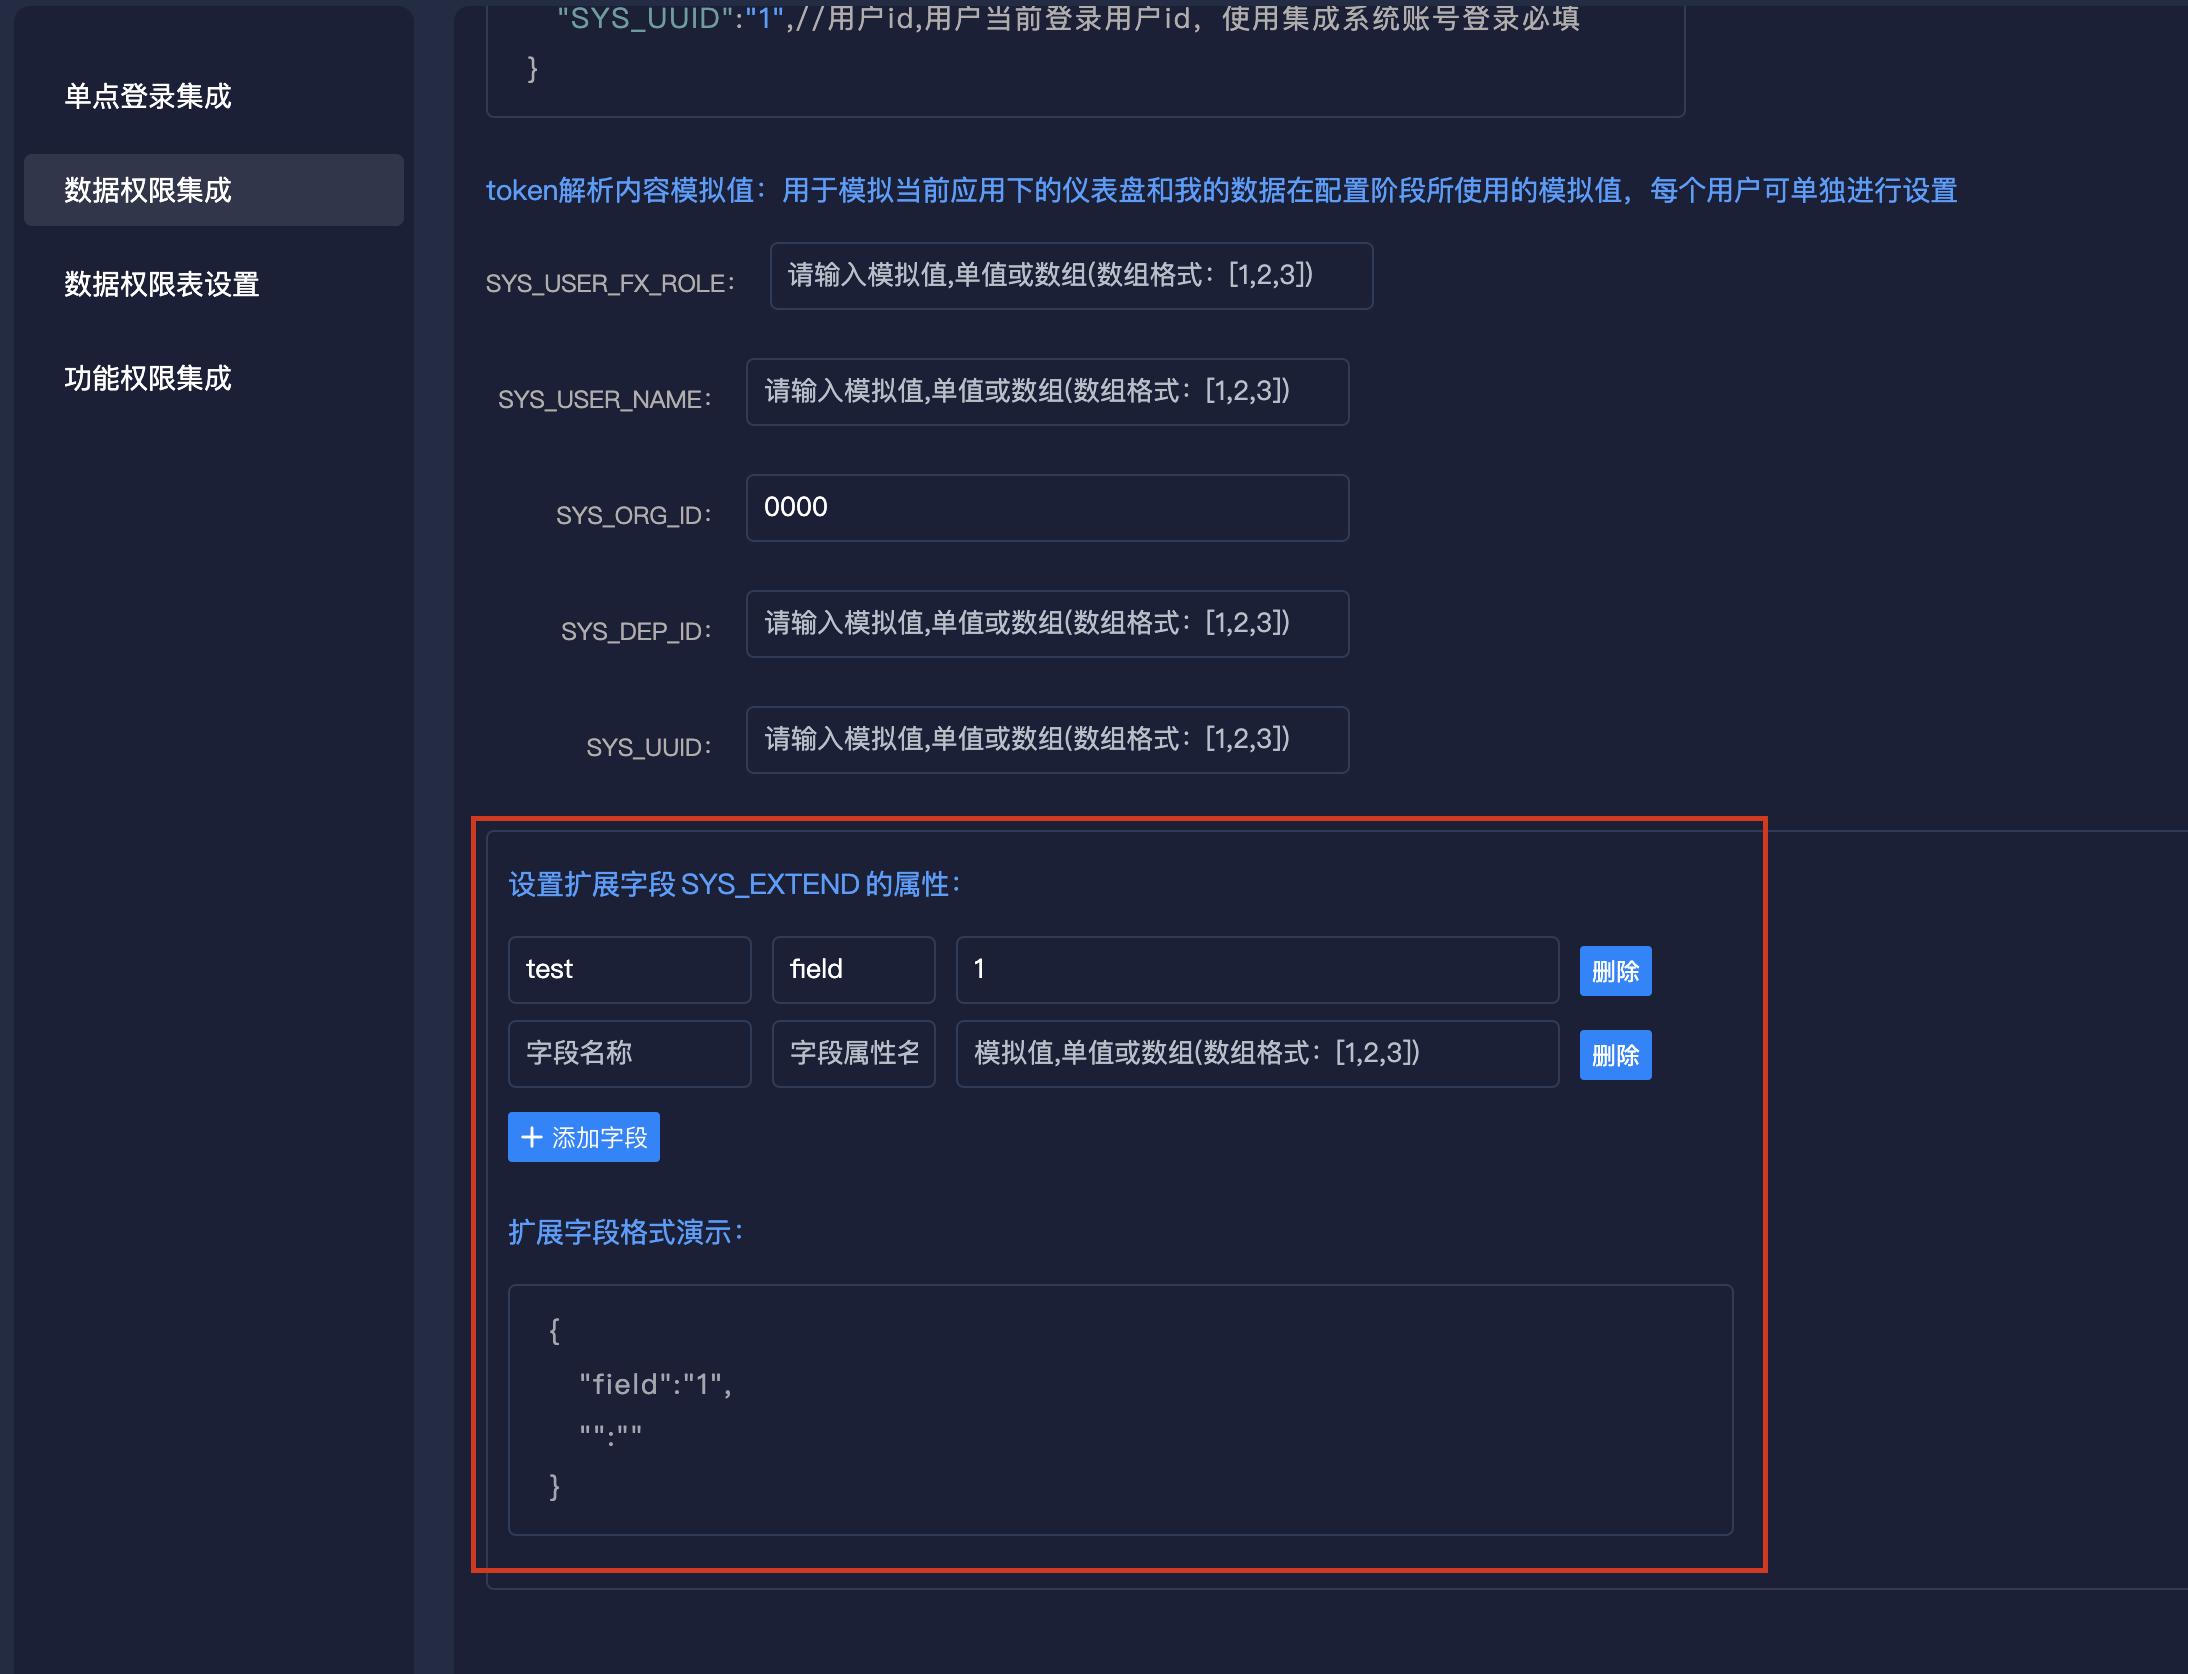Click the 扩展字段格式演示 heading
Viewport: 2188px width, 1674px height.
[x=626, y=1232]
